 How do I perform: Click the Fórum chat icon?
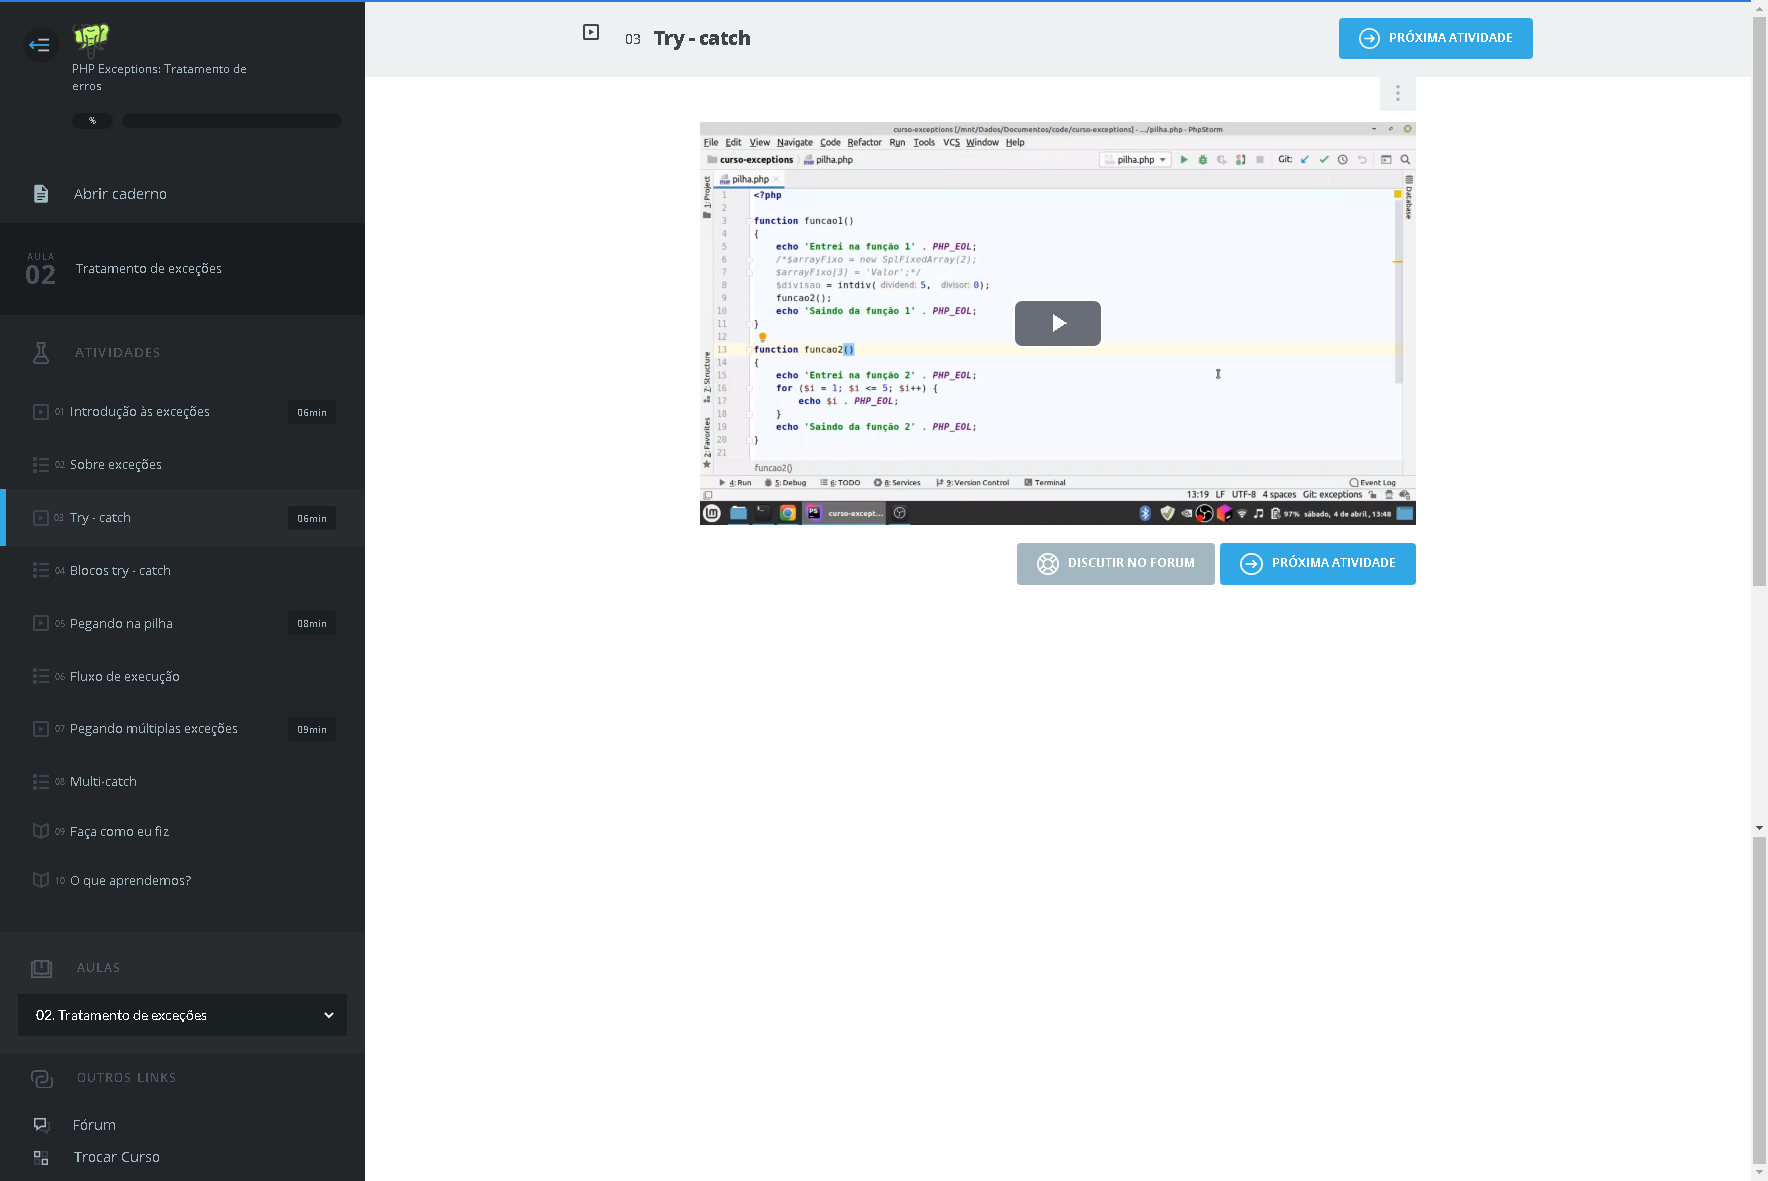41,1125
